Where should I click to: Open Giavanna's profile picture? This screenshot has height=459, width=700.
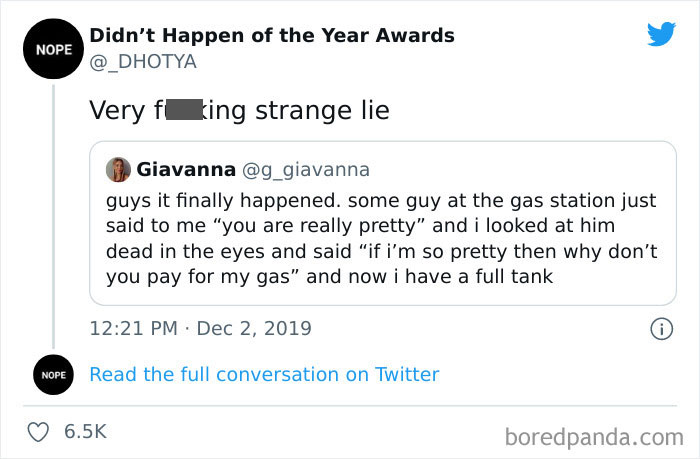(x=118, y=169)
